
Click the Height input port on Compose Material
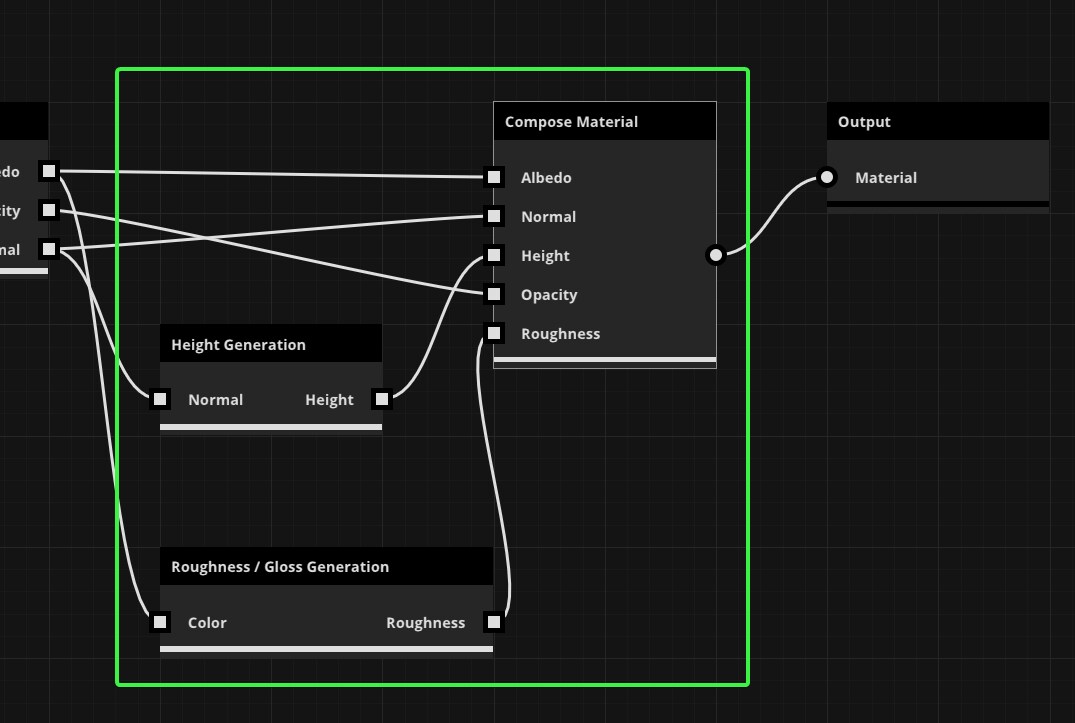coord(494,255)
